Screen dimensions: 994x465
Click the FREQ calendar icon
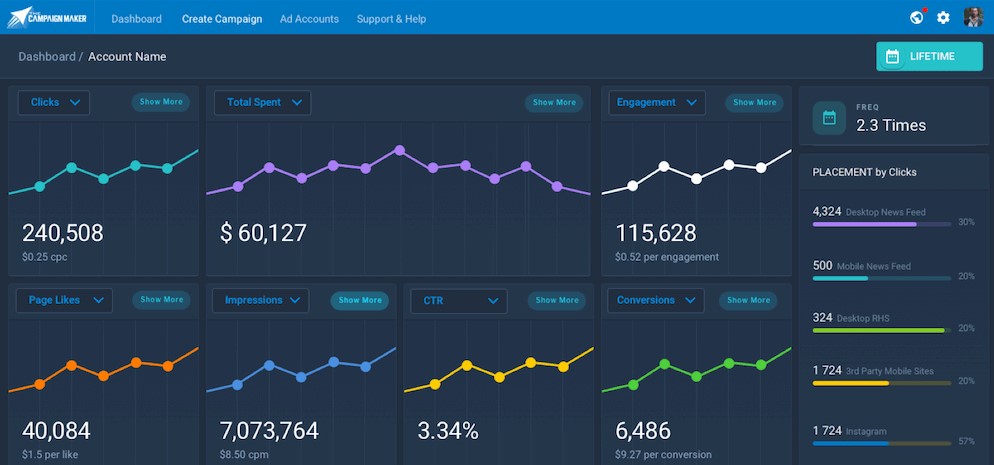829,118
